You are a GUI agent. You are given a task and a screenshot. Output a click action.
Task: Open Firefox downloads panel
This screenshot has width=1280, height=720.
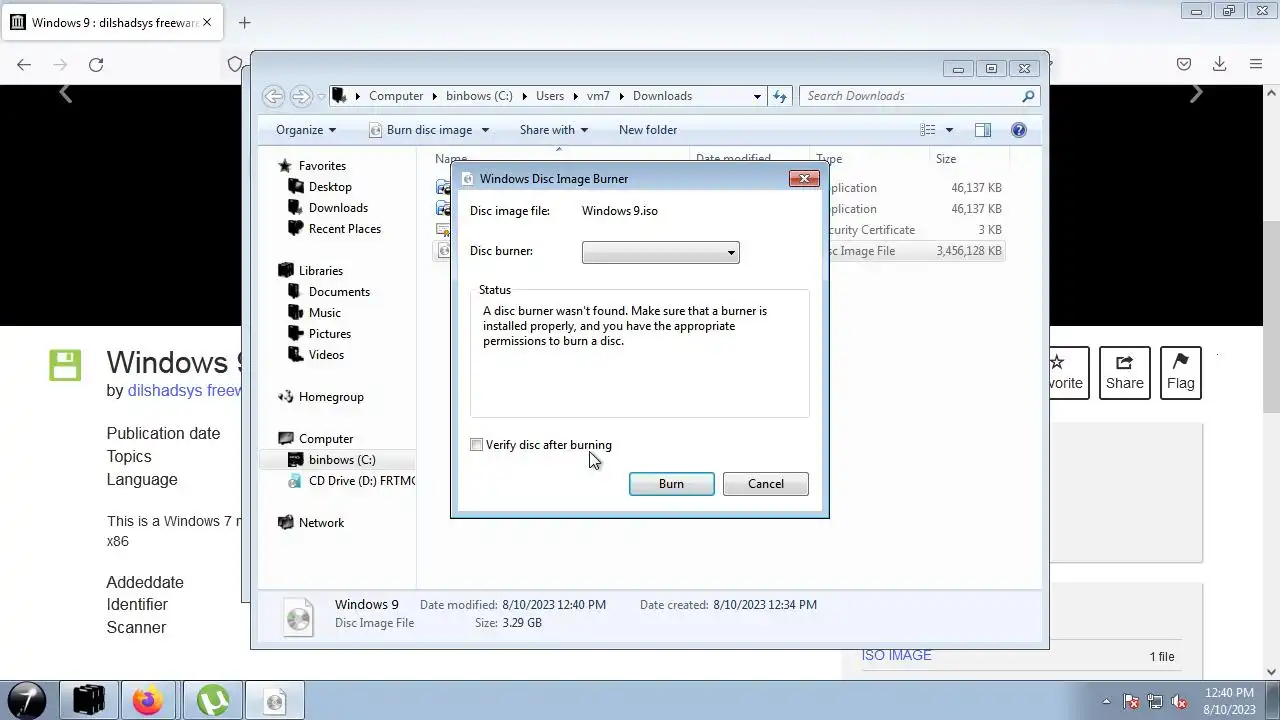1219,64
